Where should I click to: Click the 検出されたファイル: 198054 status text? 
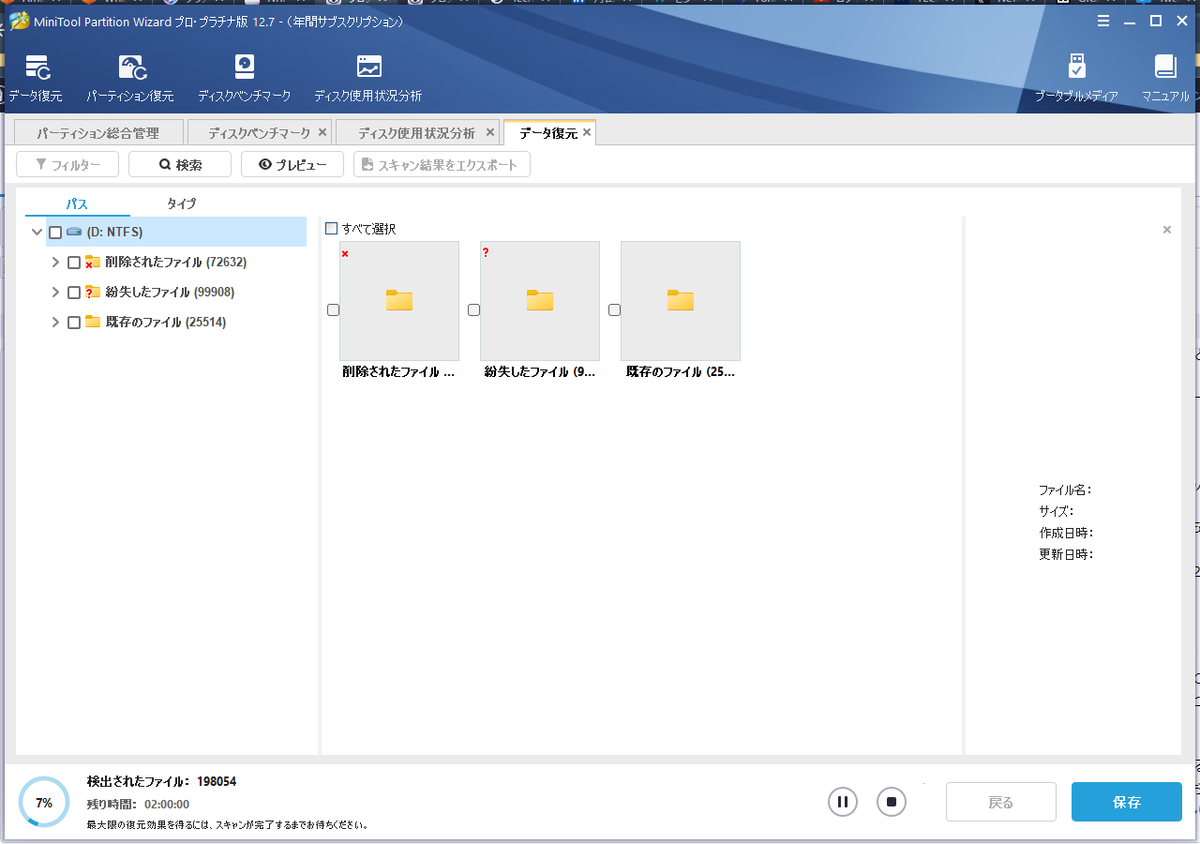162,782
